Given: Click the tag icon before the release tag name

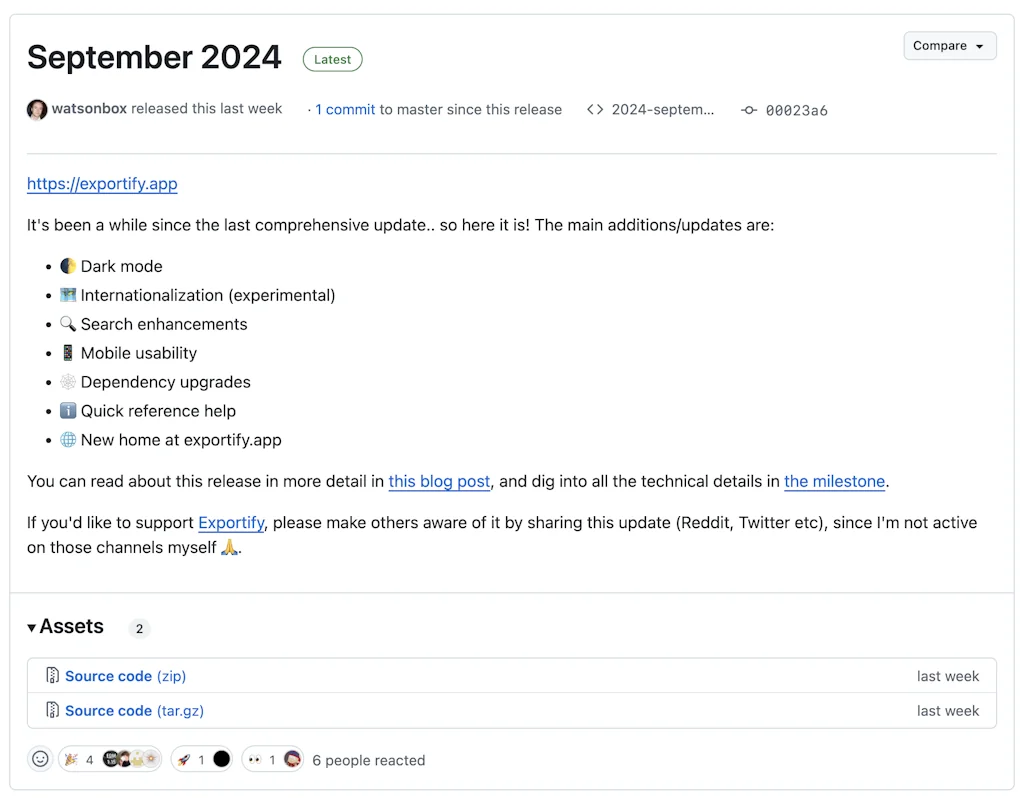Looking at the screenshot, I should [x=597, y=110].
